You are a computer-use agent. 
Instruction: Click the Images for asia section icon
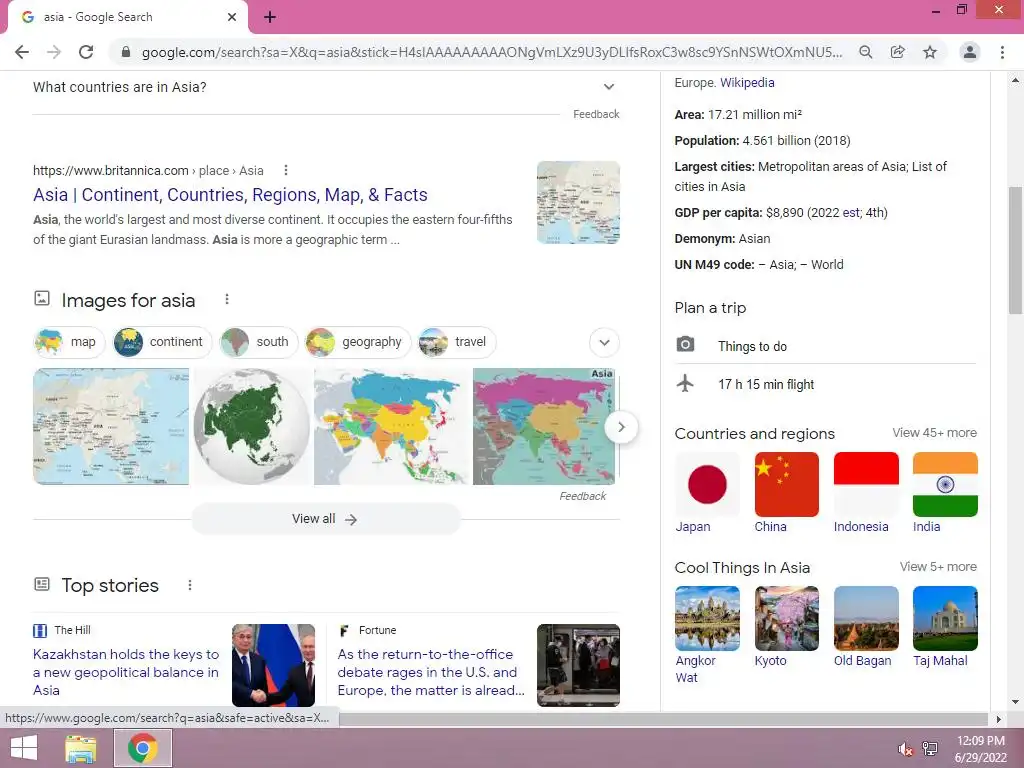pos(42,298)
